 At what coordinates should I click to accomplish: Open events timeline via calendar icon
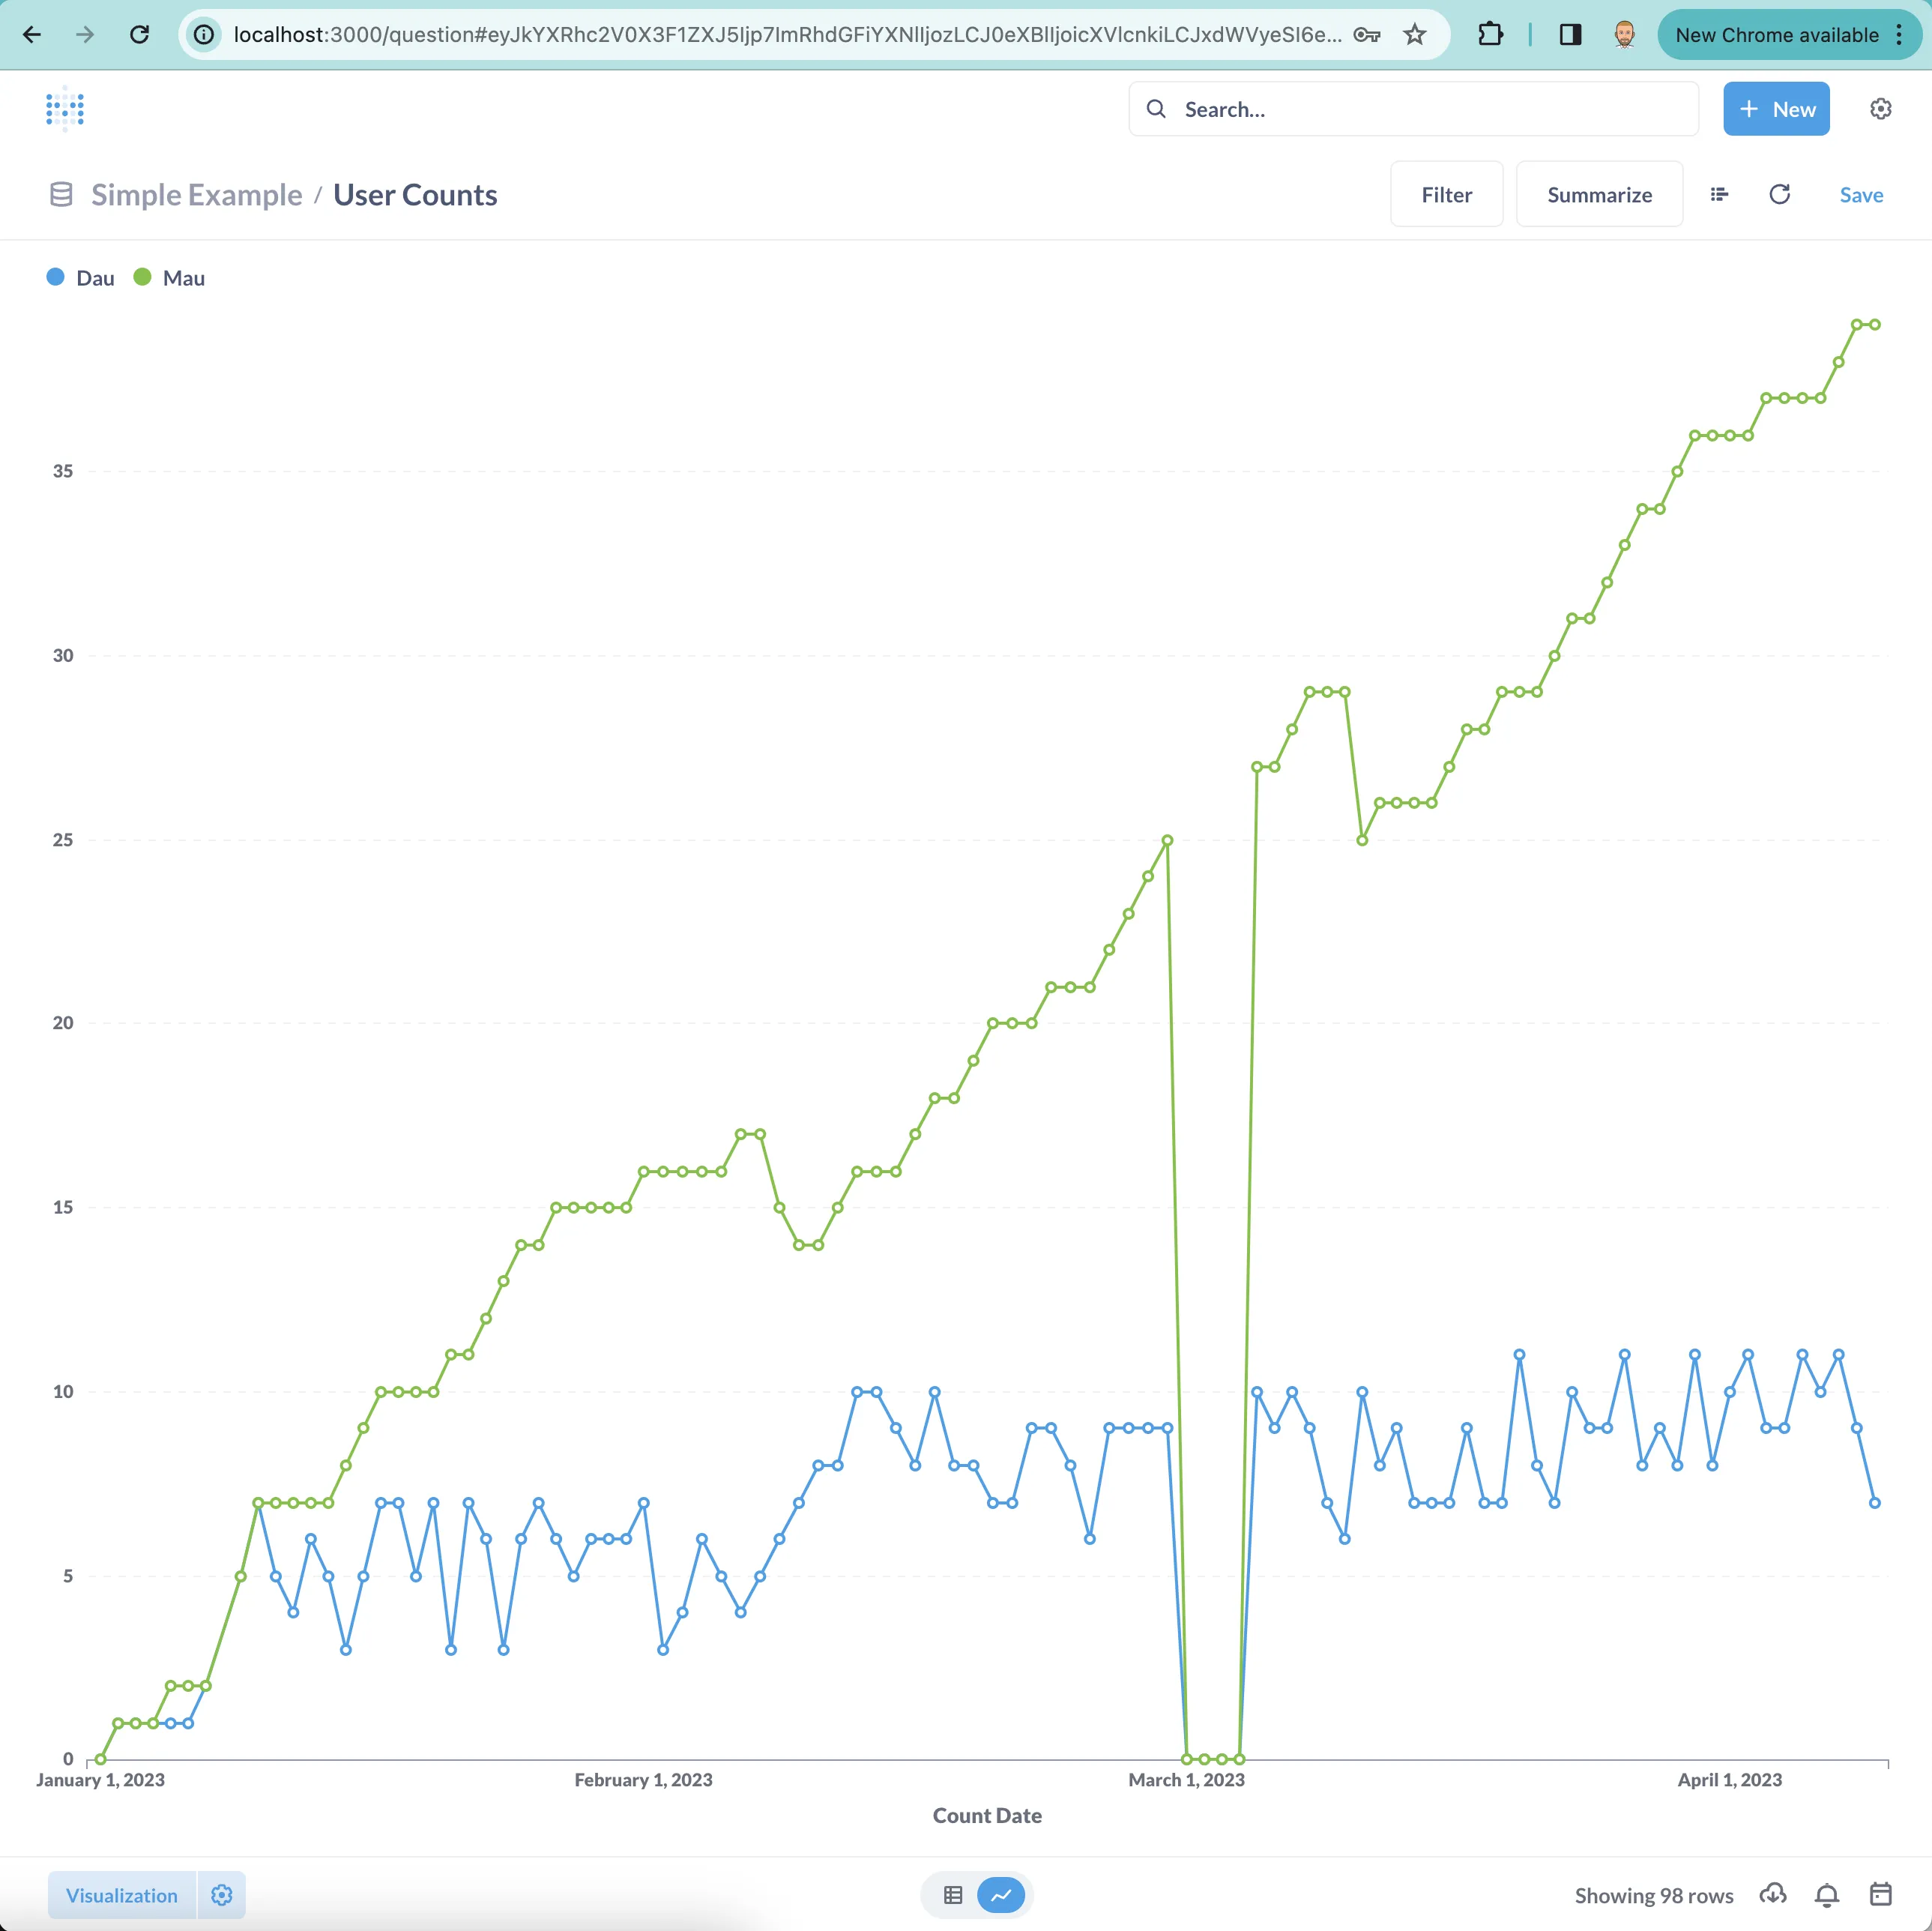pyautogui.click(x=1880, y=1894)
